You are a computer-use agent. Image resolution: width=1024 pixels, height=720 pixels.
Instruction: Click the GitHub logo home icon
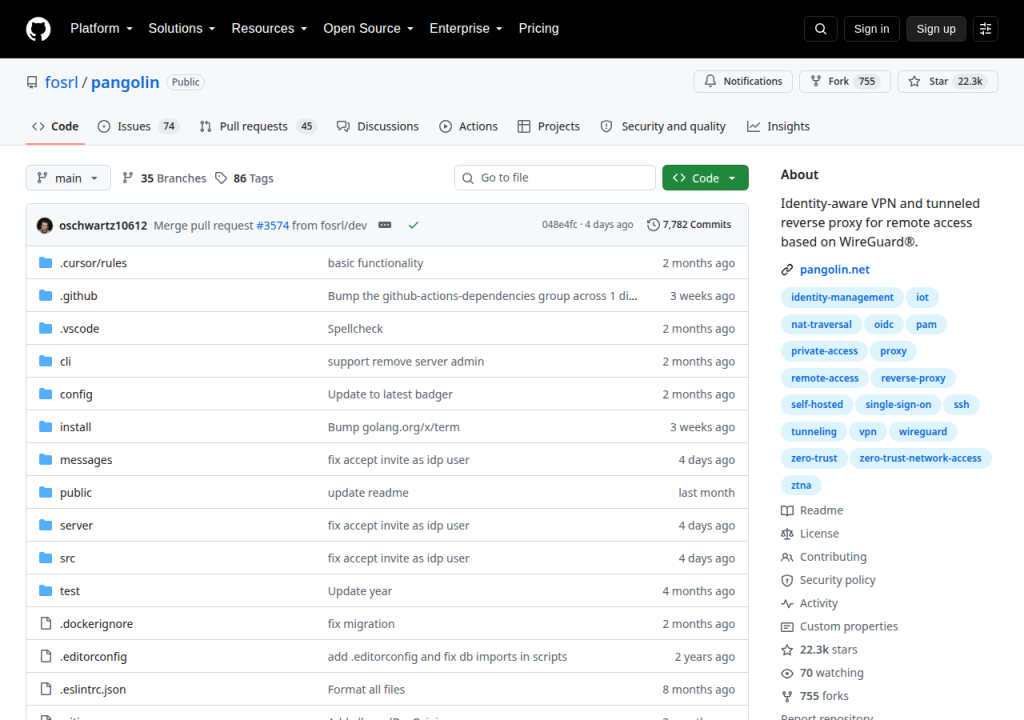pyautogui.click(x=38, y=29)
